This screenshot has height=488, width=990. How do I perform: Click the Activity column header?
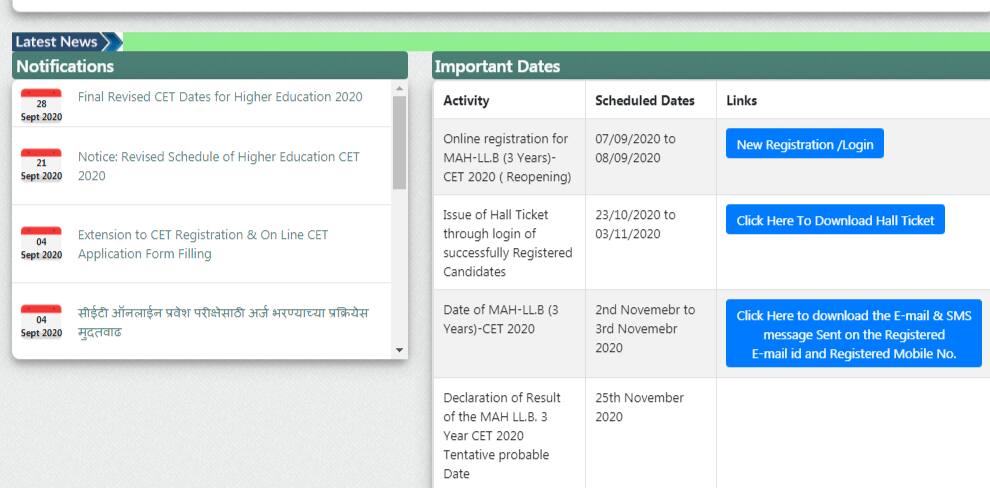(466, 101)
